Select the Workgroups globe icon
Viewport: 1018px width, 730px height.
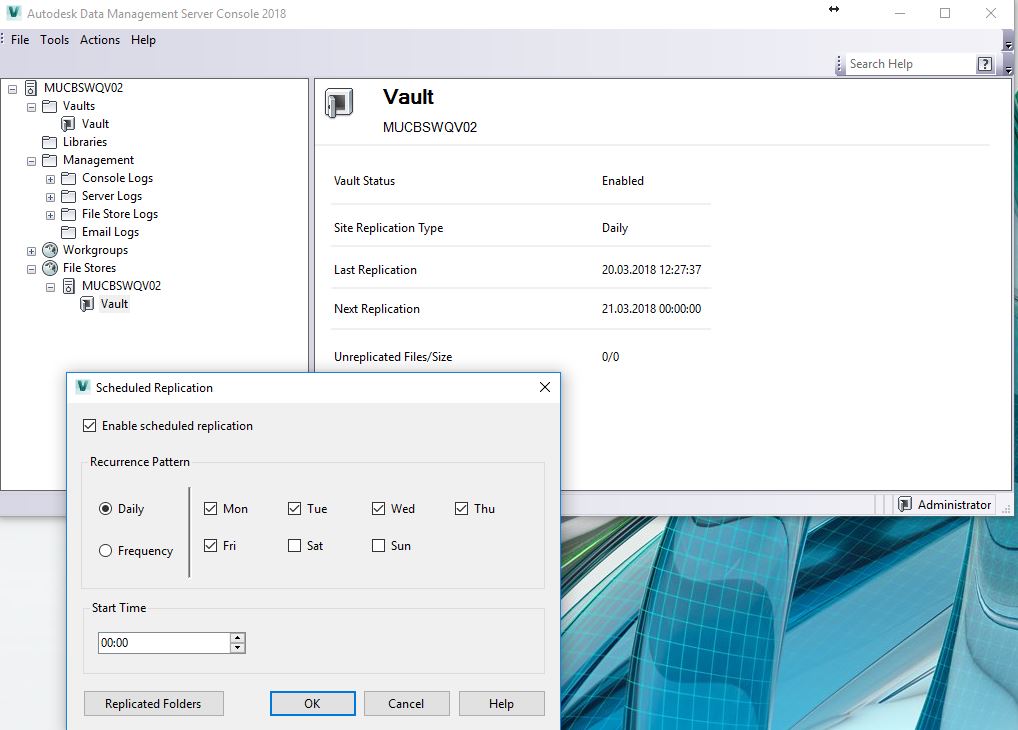click(x=49, y=249)
